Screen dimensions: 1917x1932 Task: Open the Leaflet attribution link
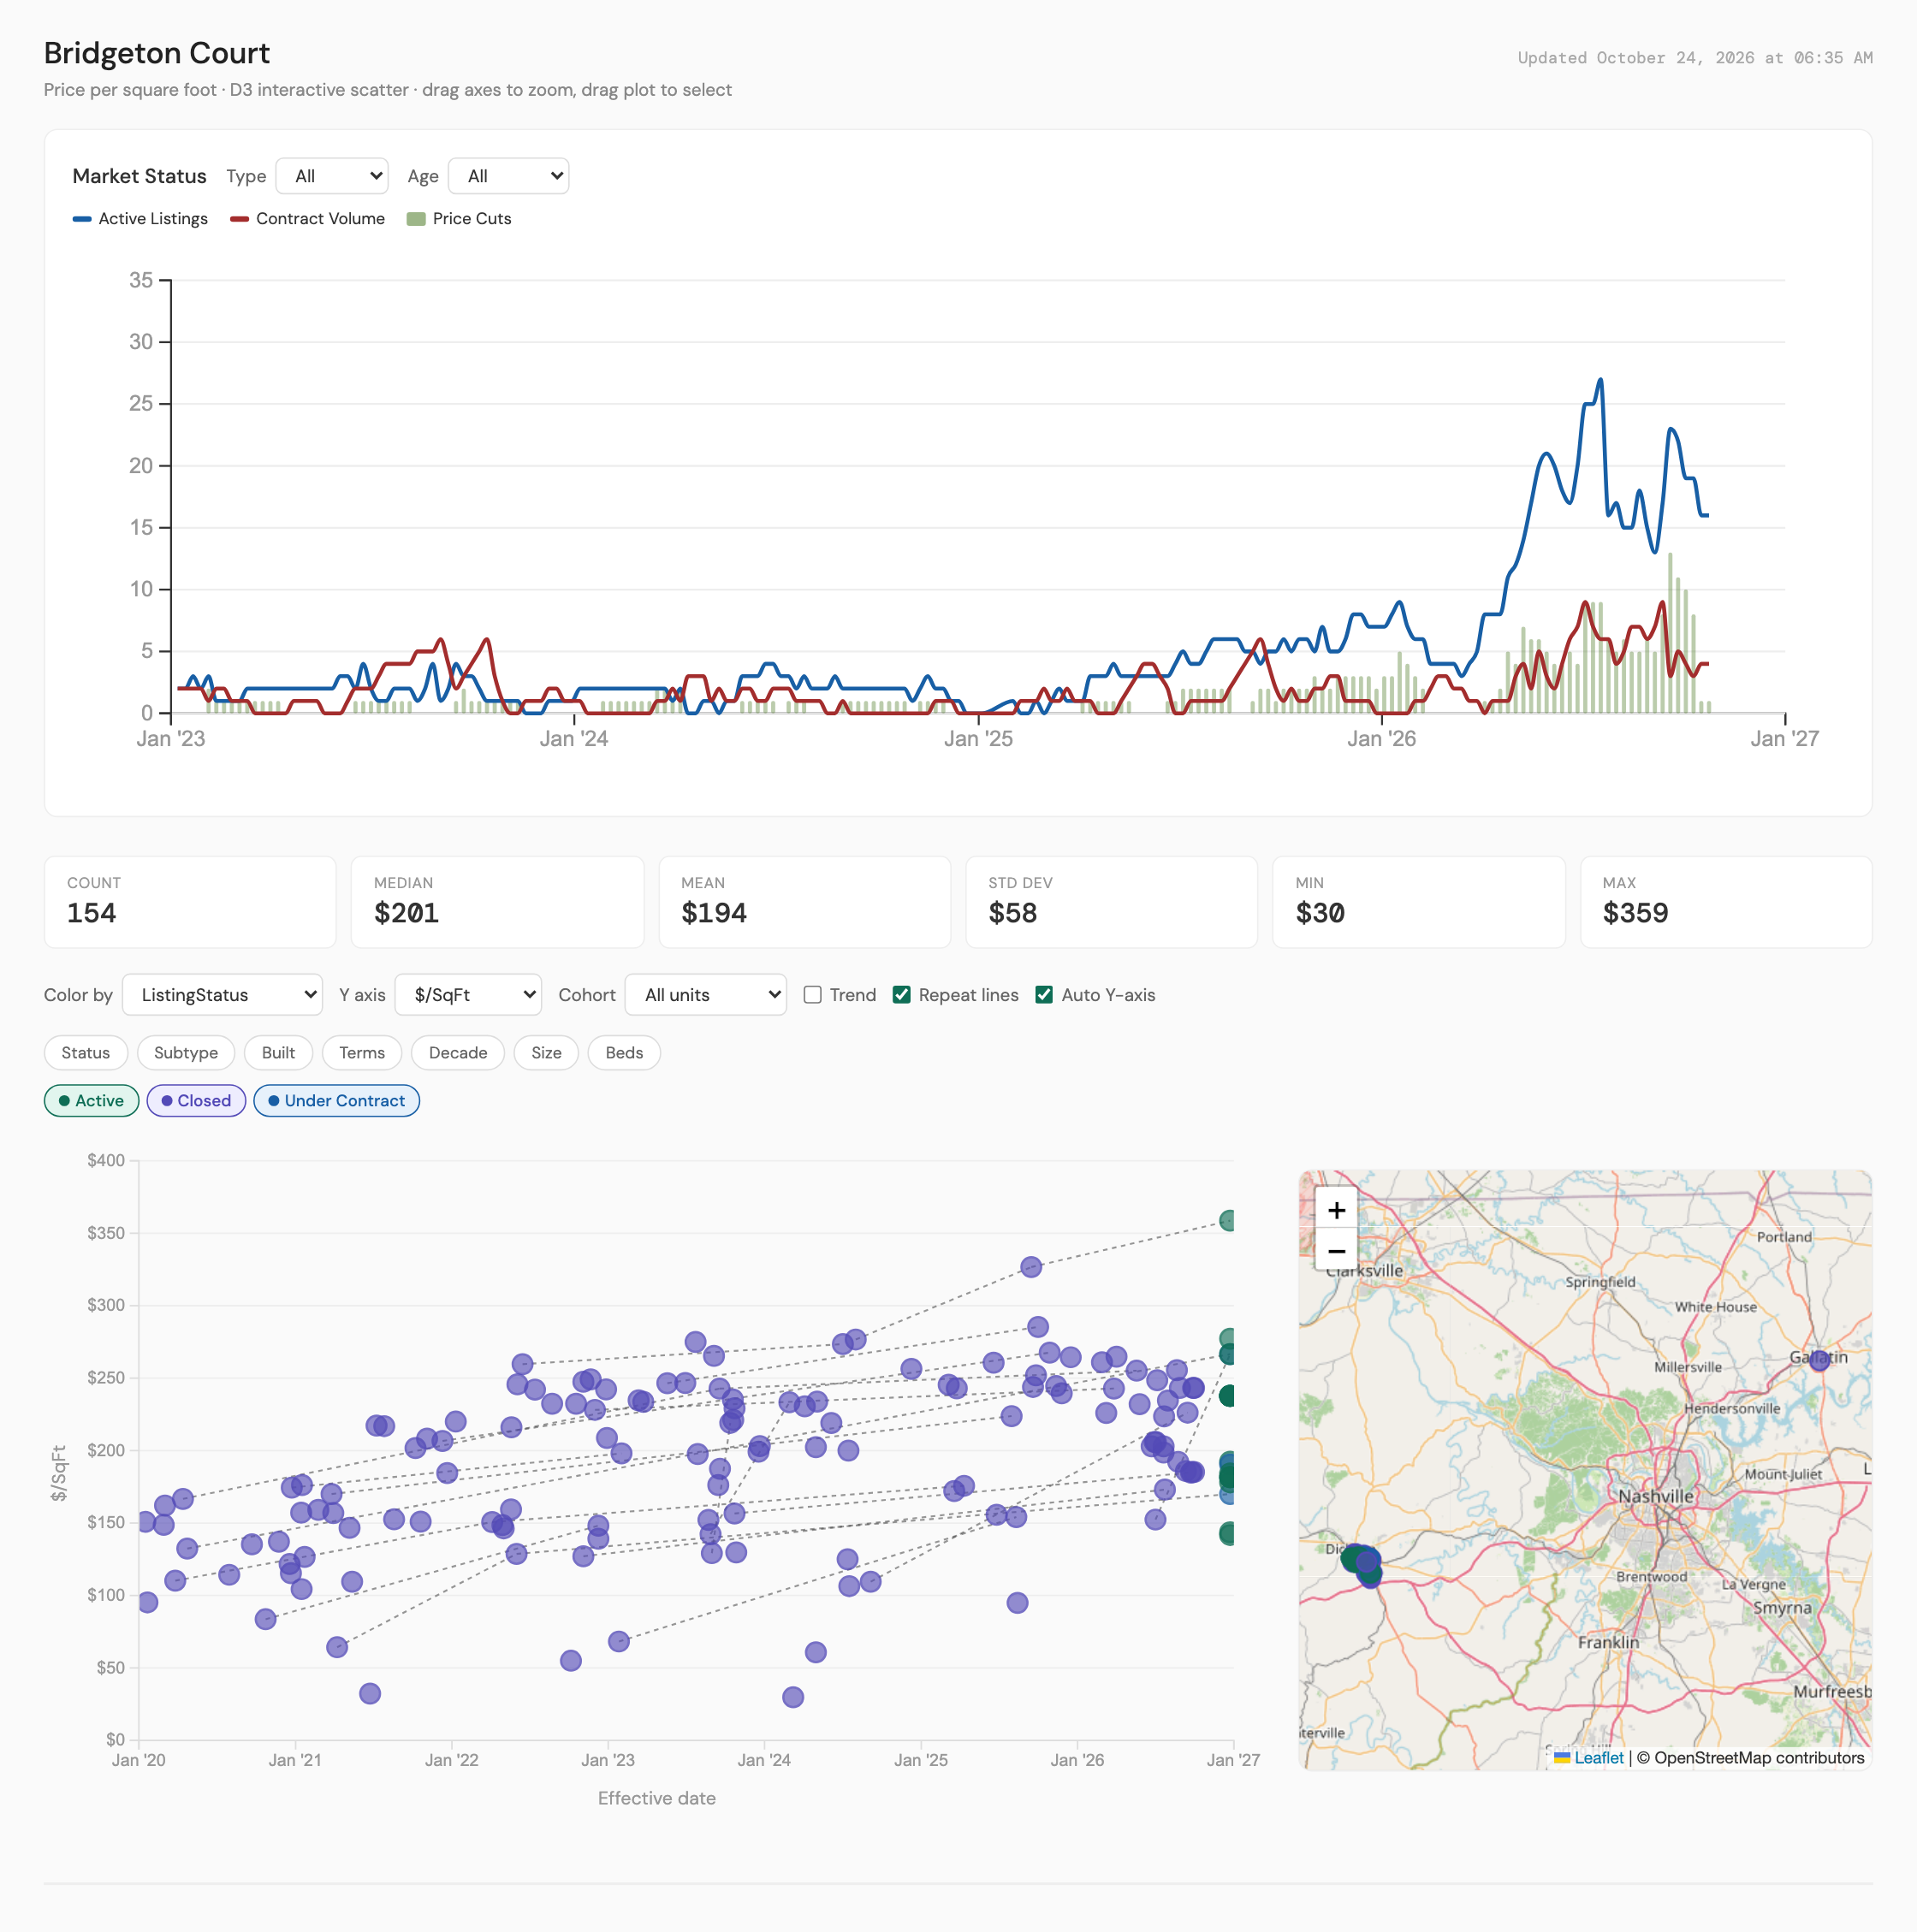[1598, 1758]
